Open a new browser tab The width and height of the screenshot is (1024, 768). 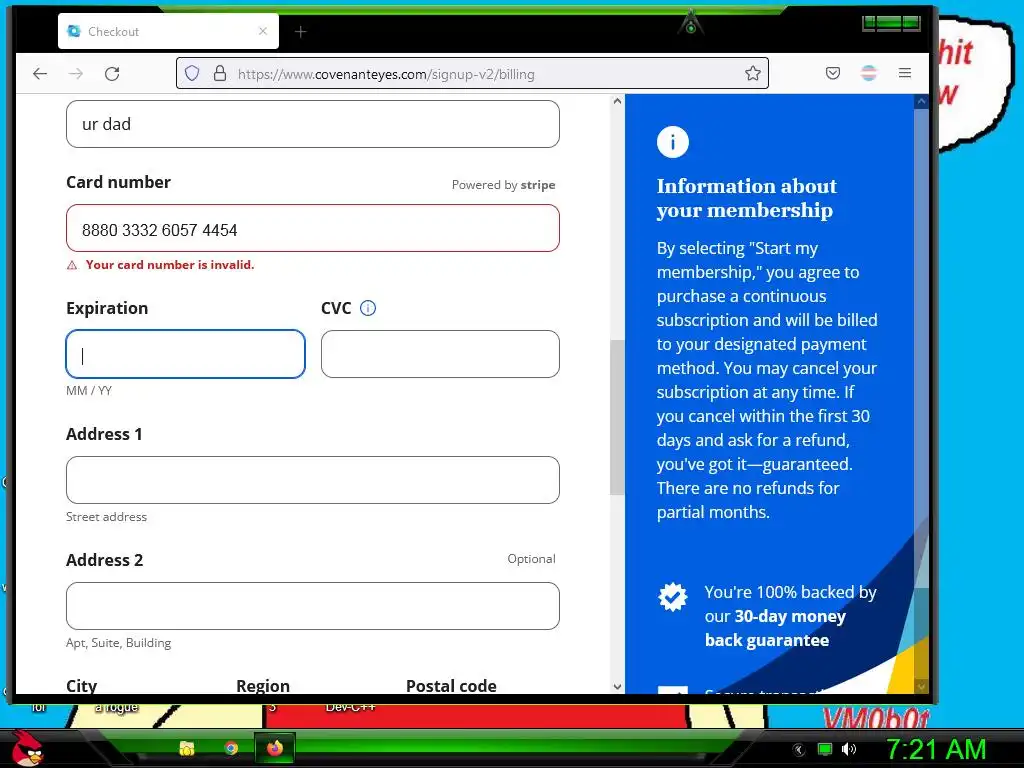point(300,31)
